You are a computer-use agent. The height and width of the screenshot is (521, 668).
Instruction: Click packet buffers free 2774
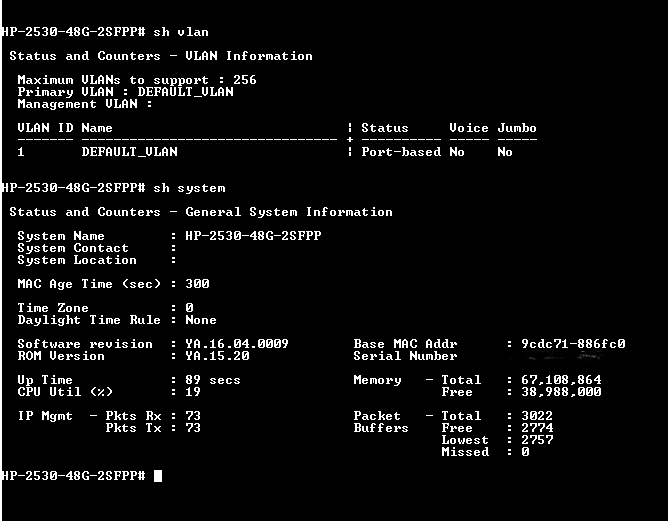point(537,428)
